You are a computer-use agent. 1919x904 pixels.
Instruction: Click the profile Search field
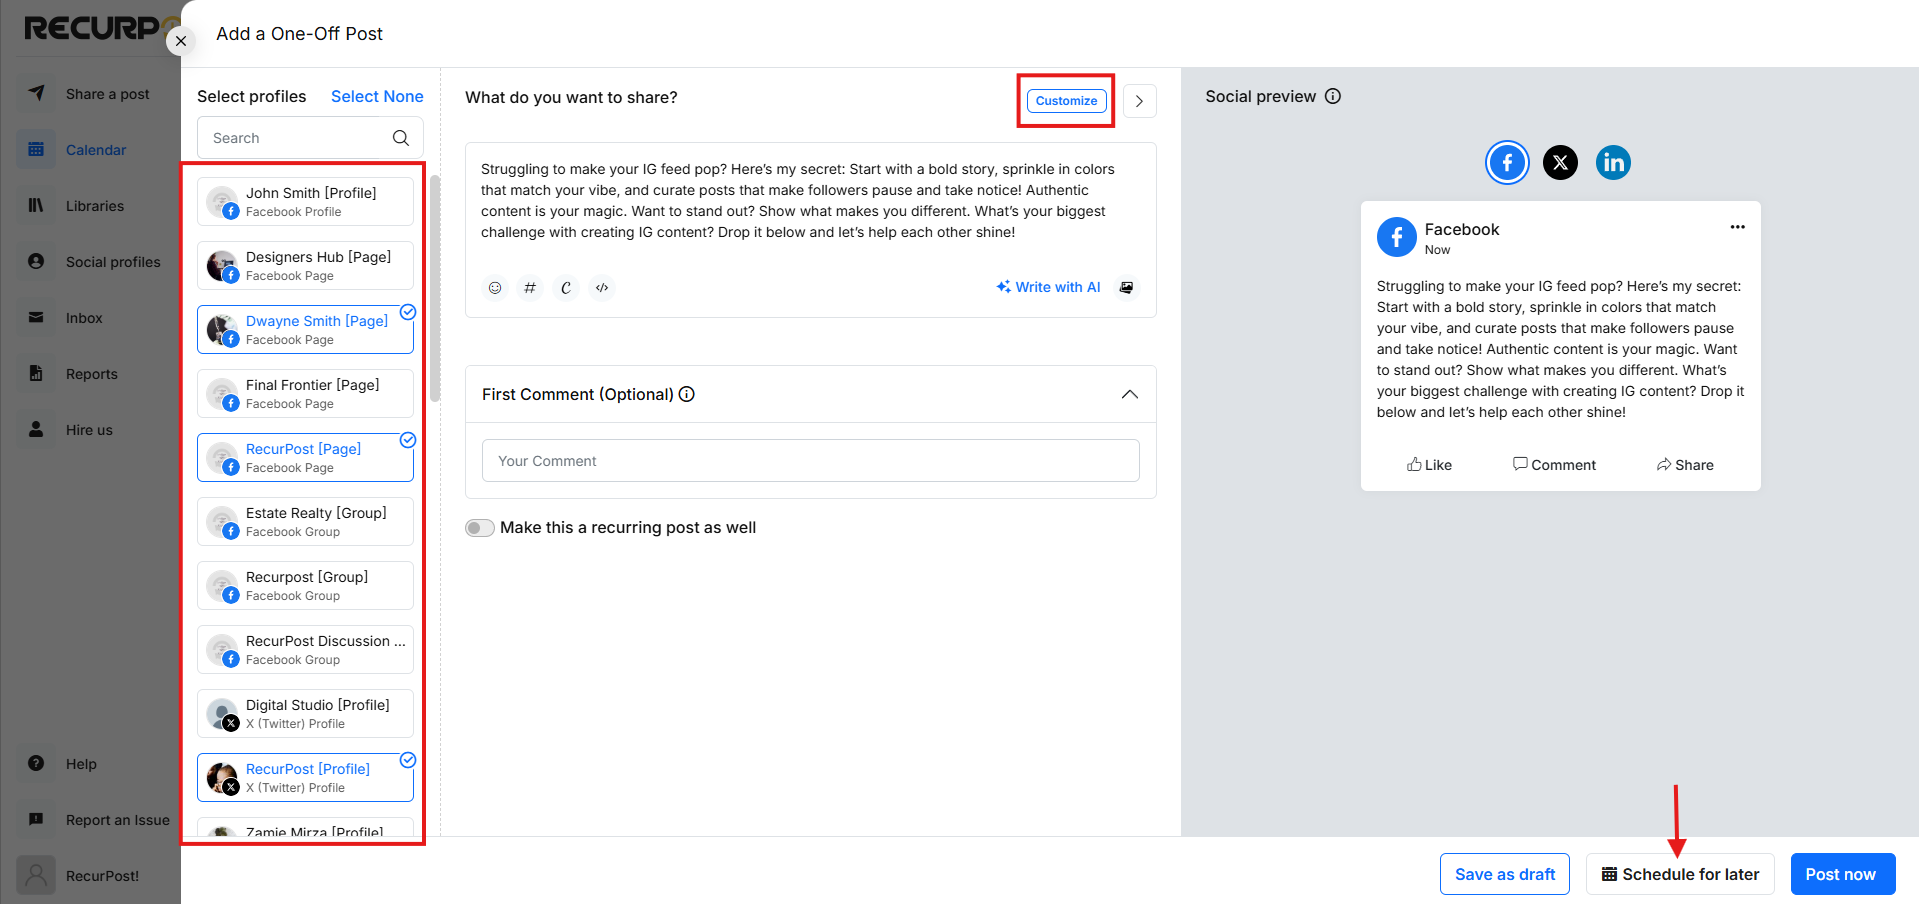310,138
